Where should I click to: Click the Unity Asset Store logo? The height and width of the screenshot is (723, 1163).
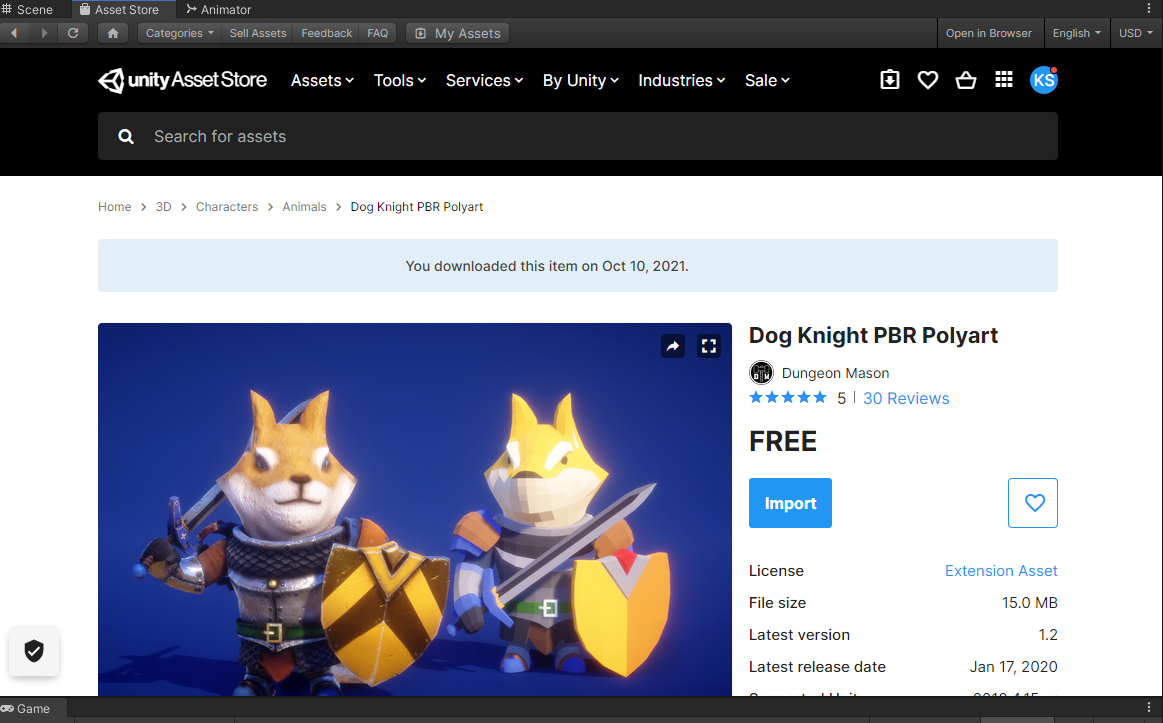pos(182,80)
